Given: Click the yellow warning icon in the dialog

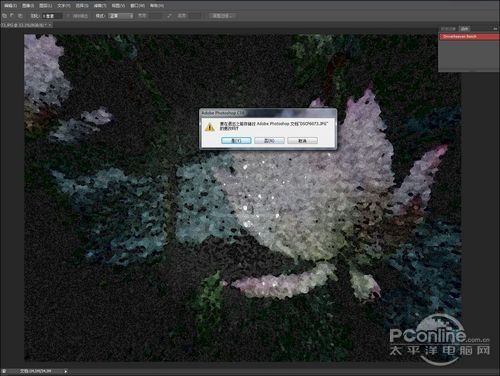Looking at the screenshot, I should click(x=210, y=127).
